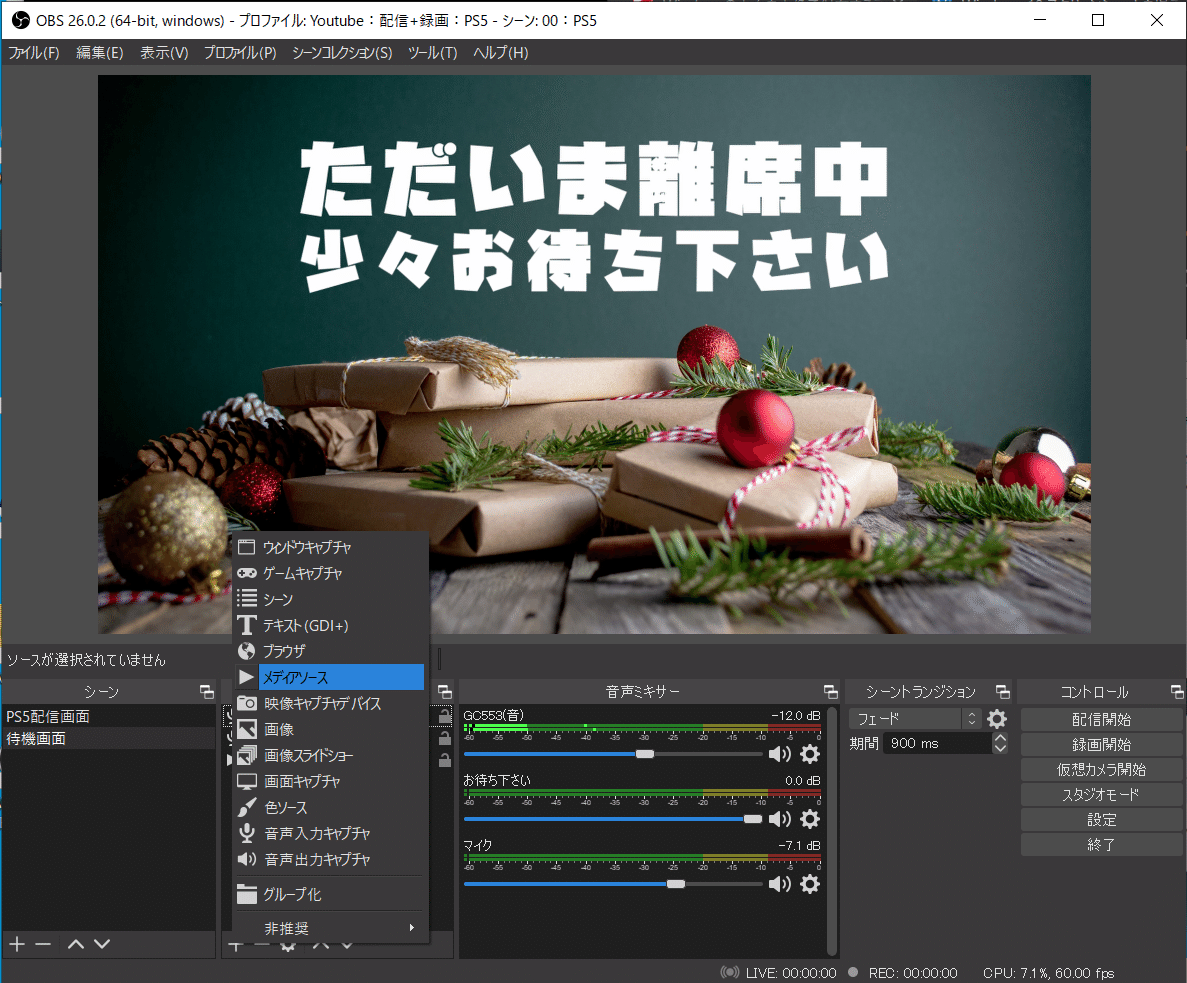
Task: Click the highlighted Media Source (メディアソース) entry
Action: (330, 677)
